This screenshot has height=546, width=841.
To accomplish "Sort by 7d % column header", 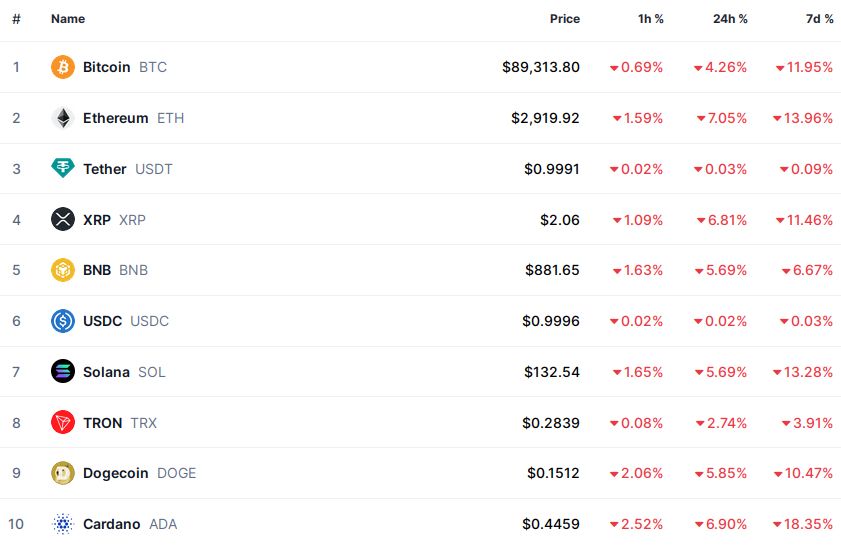I will [x=819, y=19].
